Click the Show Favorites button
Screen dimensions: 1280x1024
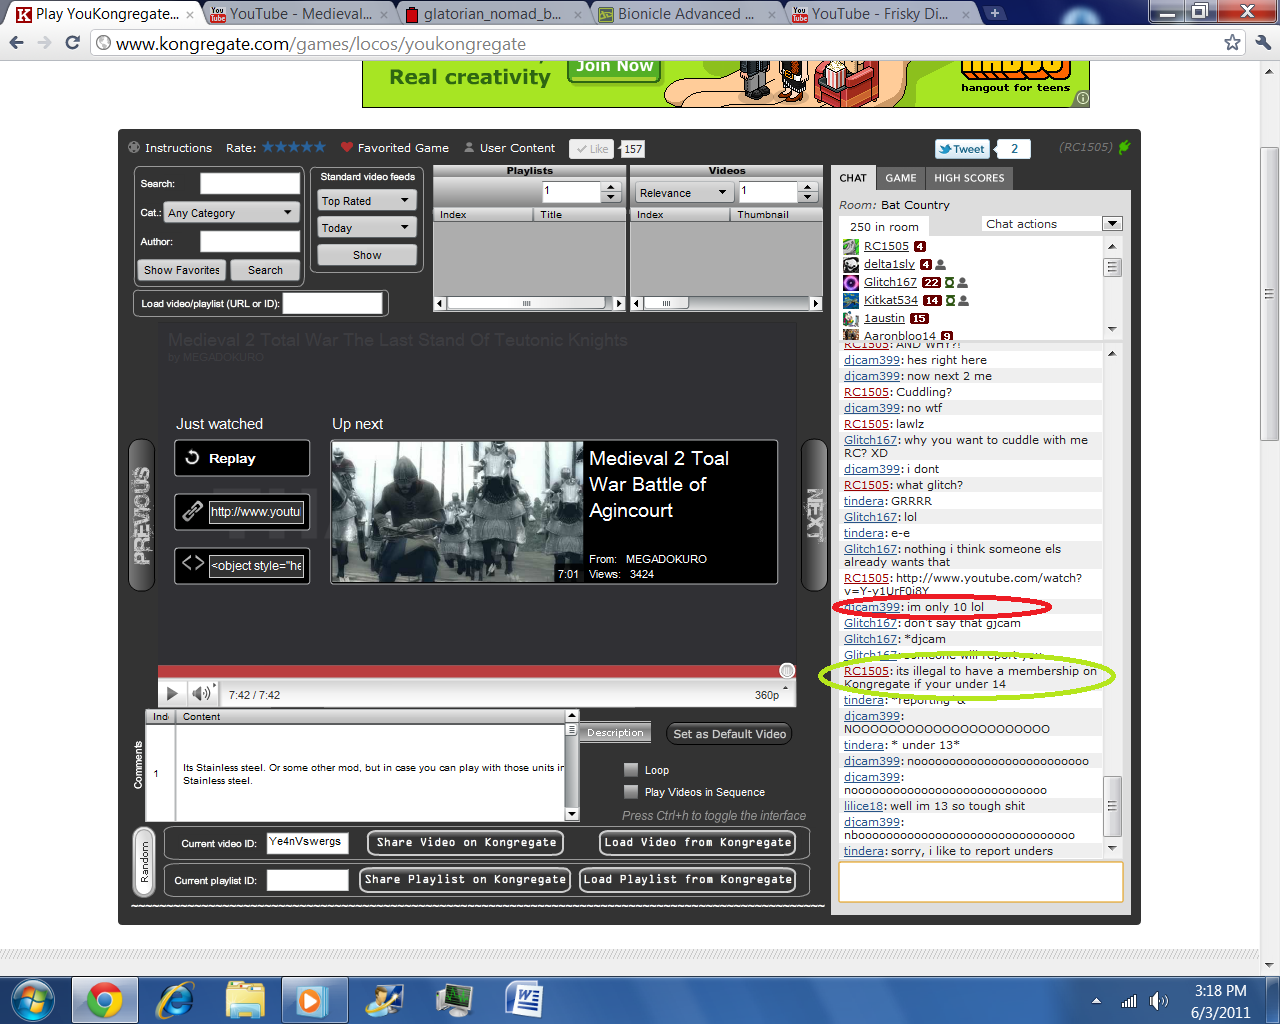click(182, 270)
